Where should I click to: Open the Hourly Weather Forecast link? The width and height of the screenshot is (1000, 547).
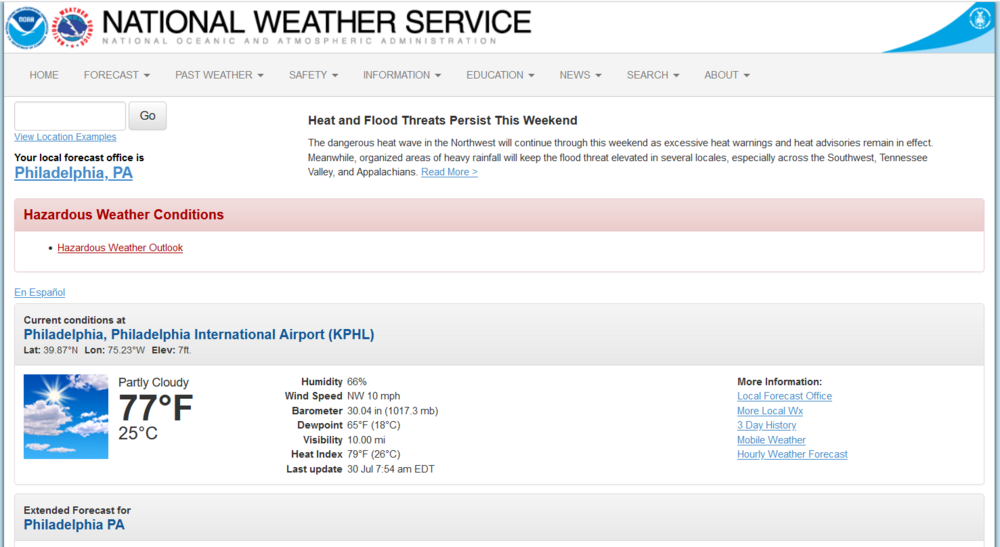(792, 455)
